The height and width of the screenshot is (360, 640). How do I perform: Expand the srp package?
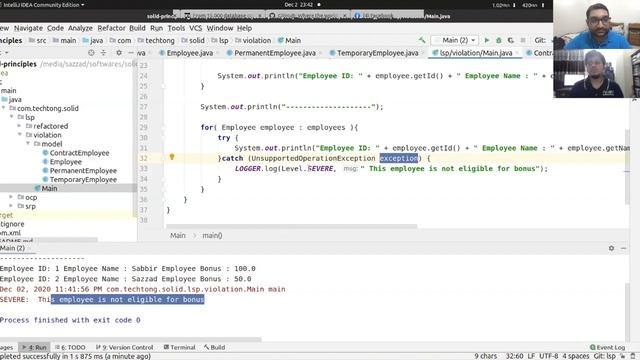coord(11,206)
